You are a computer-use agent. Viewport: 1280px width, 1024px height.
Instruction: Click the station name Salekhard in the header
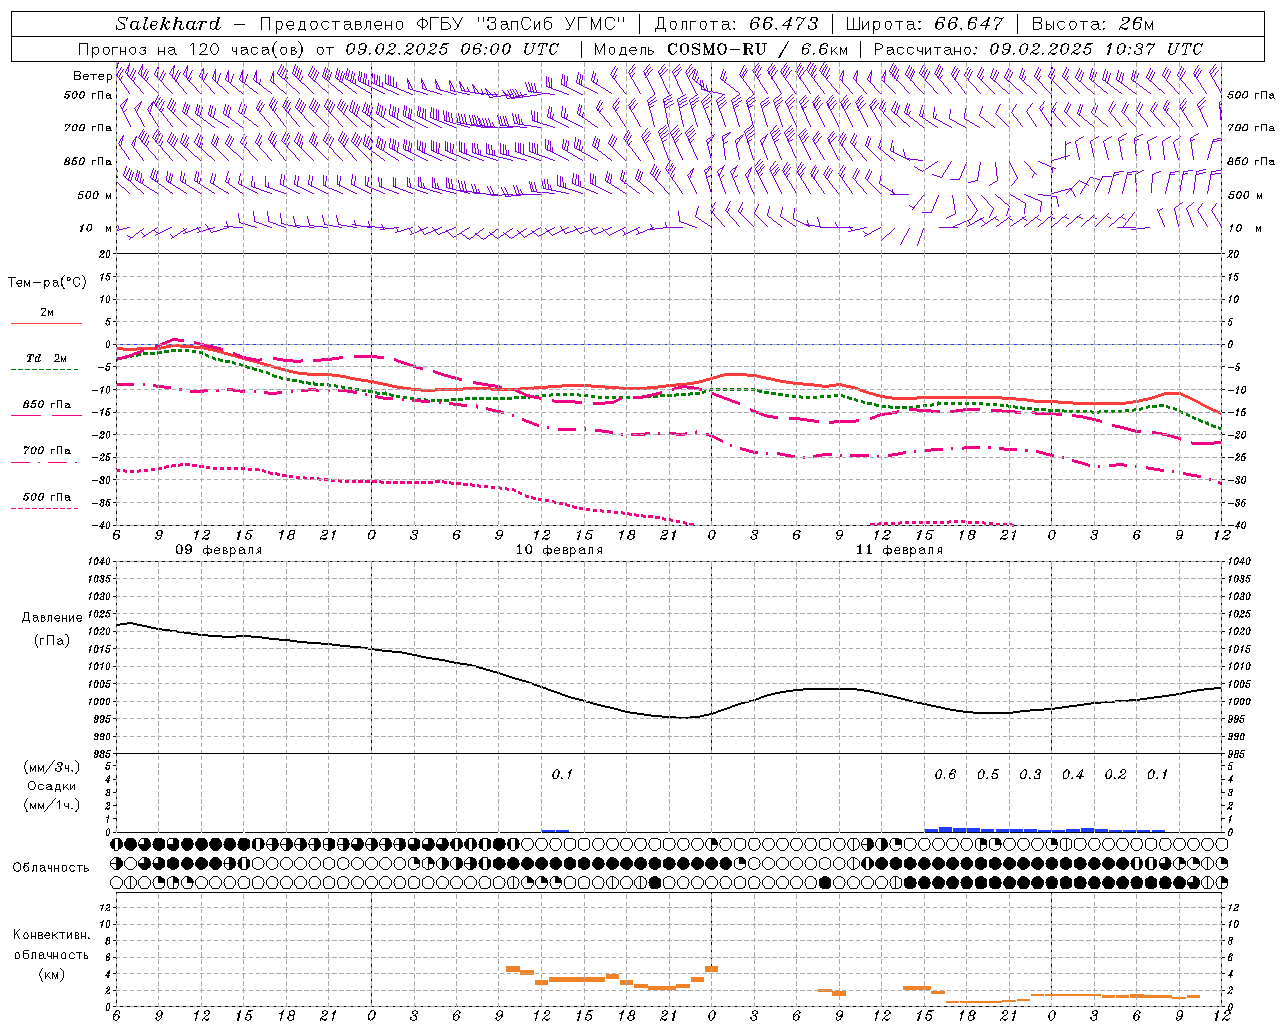pyautogui.click(x=168, y=24)
